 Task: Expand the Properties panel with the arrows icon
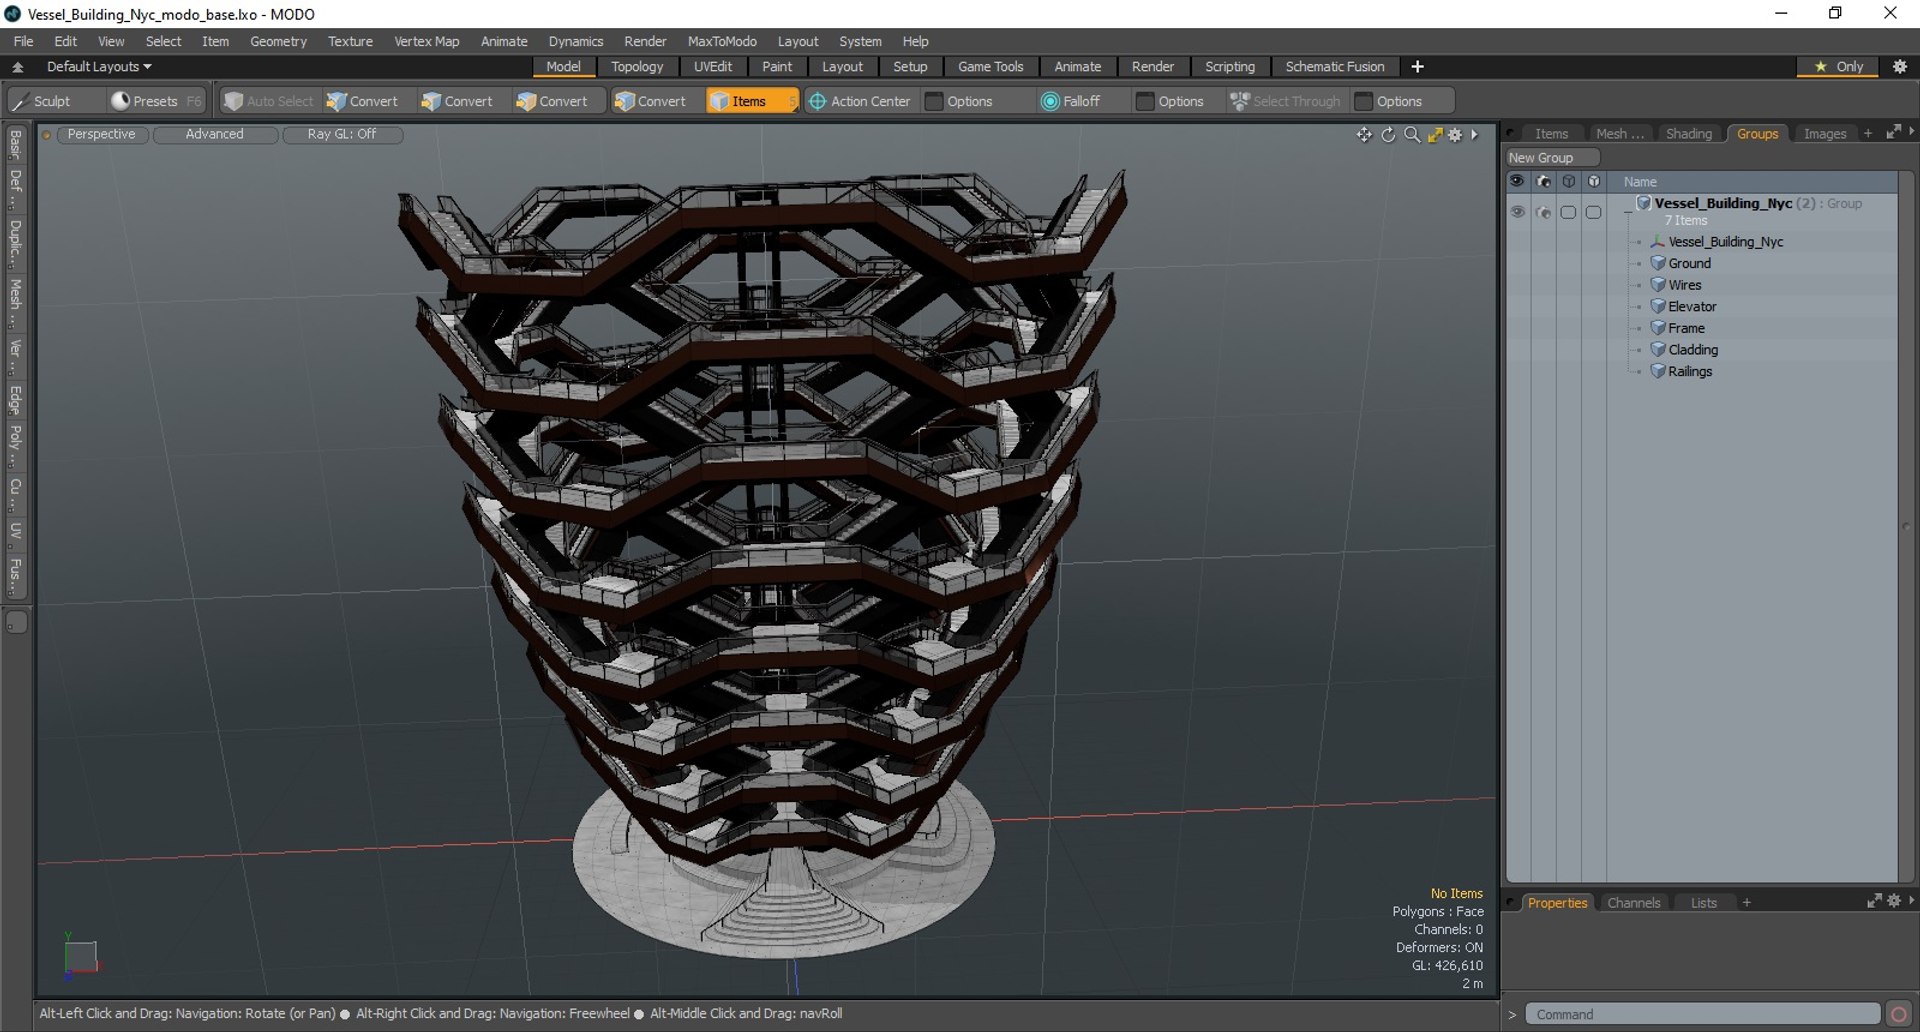pos(1874,901)
